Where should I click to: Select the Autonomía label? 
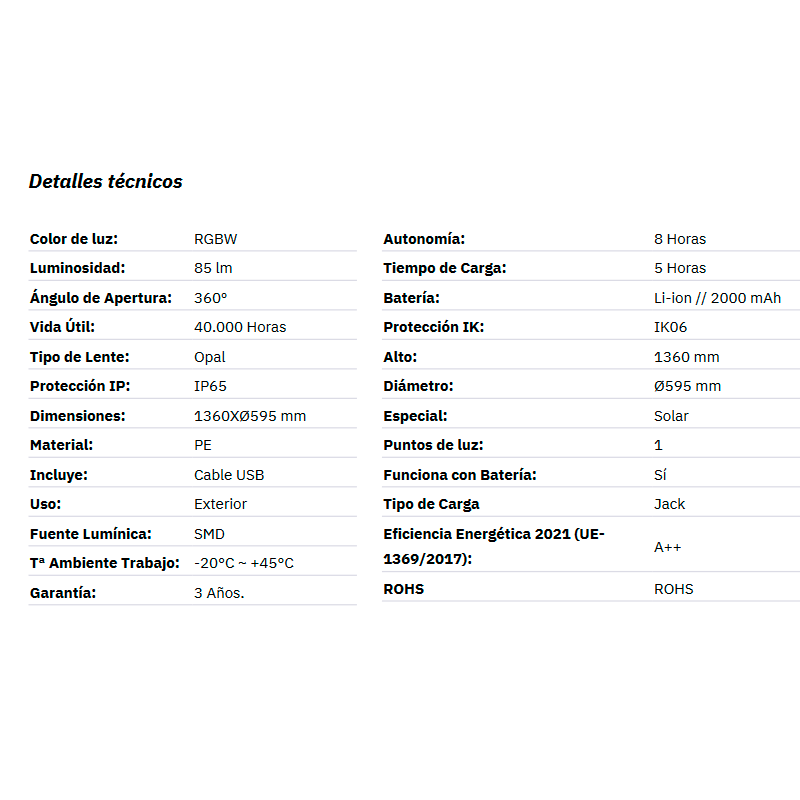click(x=424, y=239)
